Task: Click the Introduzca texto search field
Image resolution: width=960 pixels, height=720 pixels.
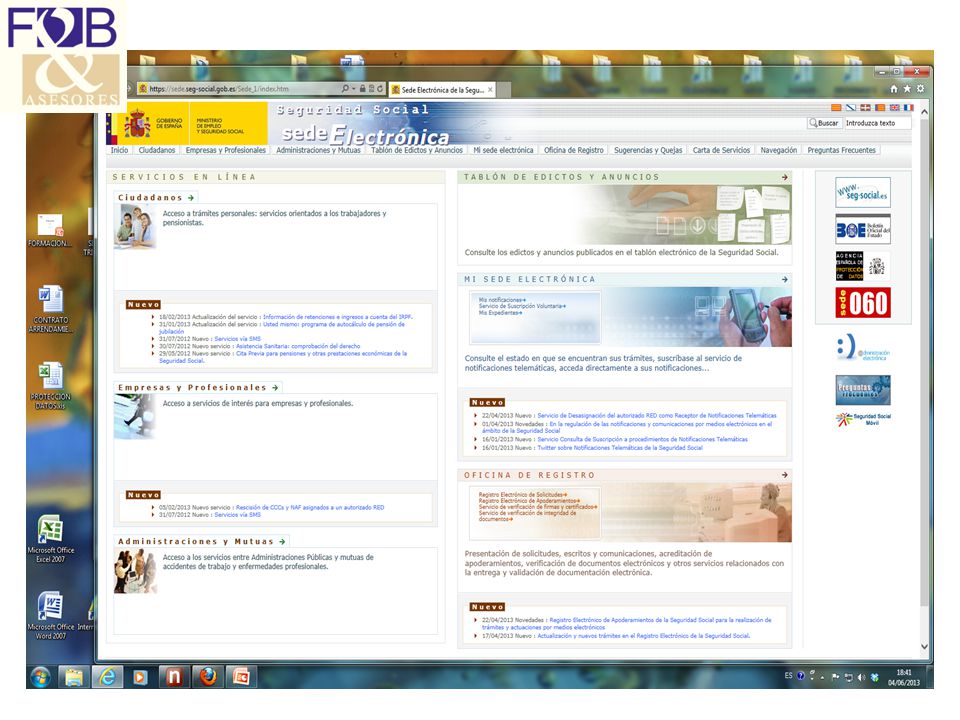Action: (878, 123)
